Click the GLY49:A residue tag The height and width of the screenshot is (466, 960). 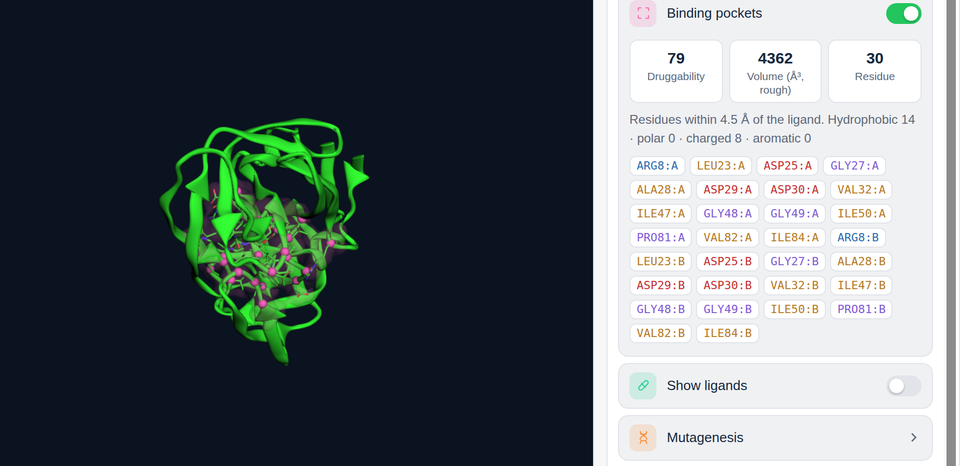click(x=794, y=214)
